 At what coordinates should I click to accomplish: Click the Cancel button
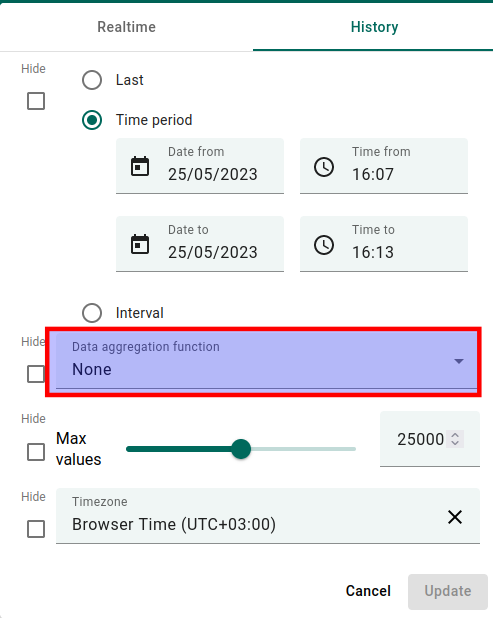click(x=368, y=591)
